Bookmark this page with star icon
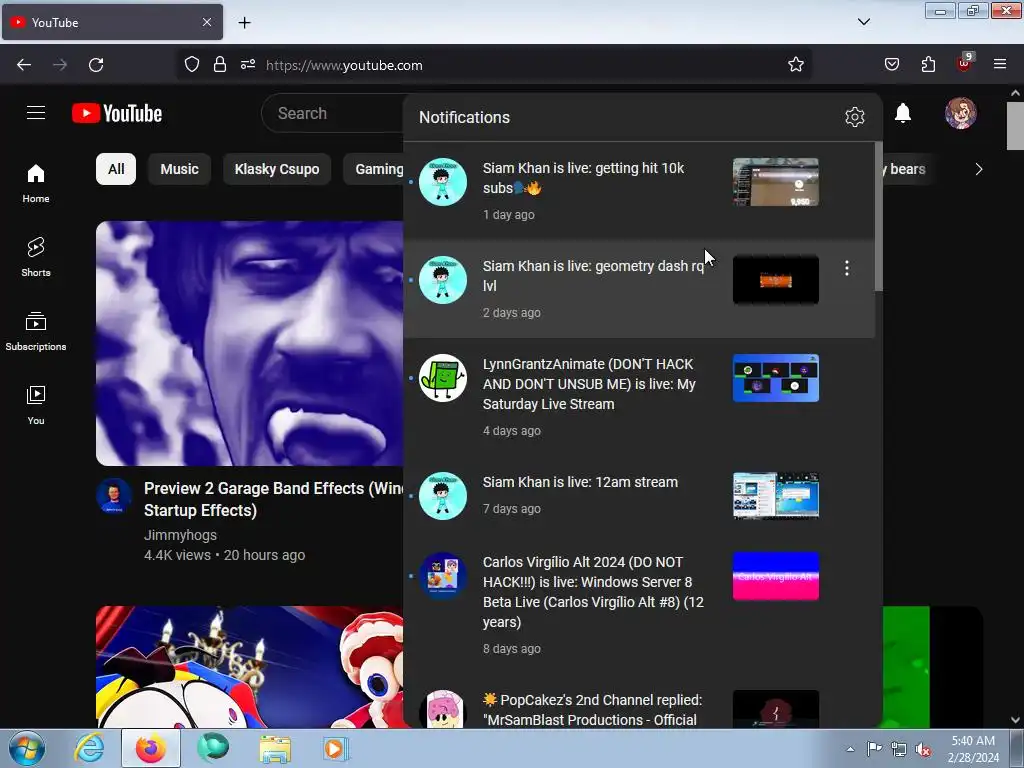Image resolution: width=1024 pixels, height=768 pixels. point(795,65)
